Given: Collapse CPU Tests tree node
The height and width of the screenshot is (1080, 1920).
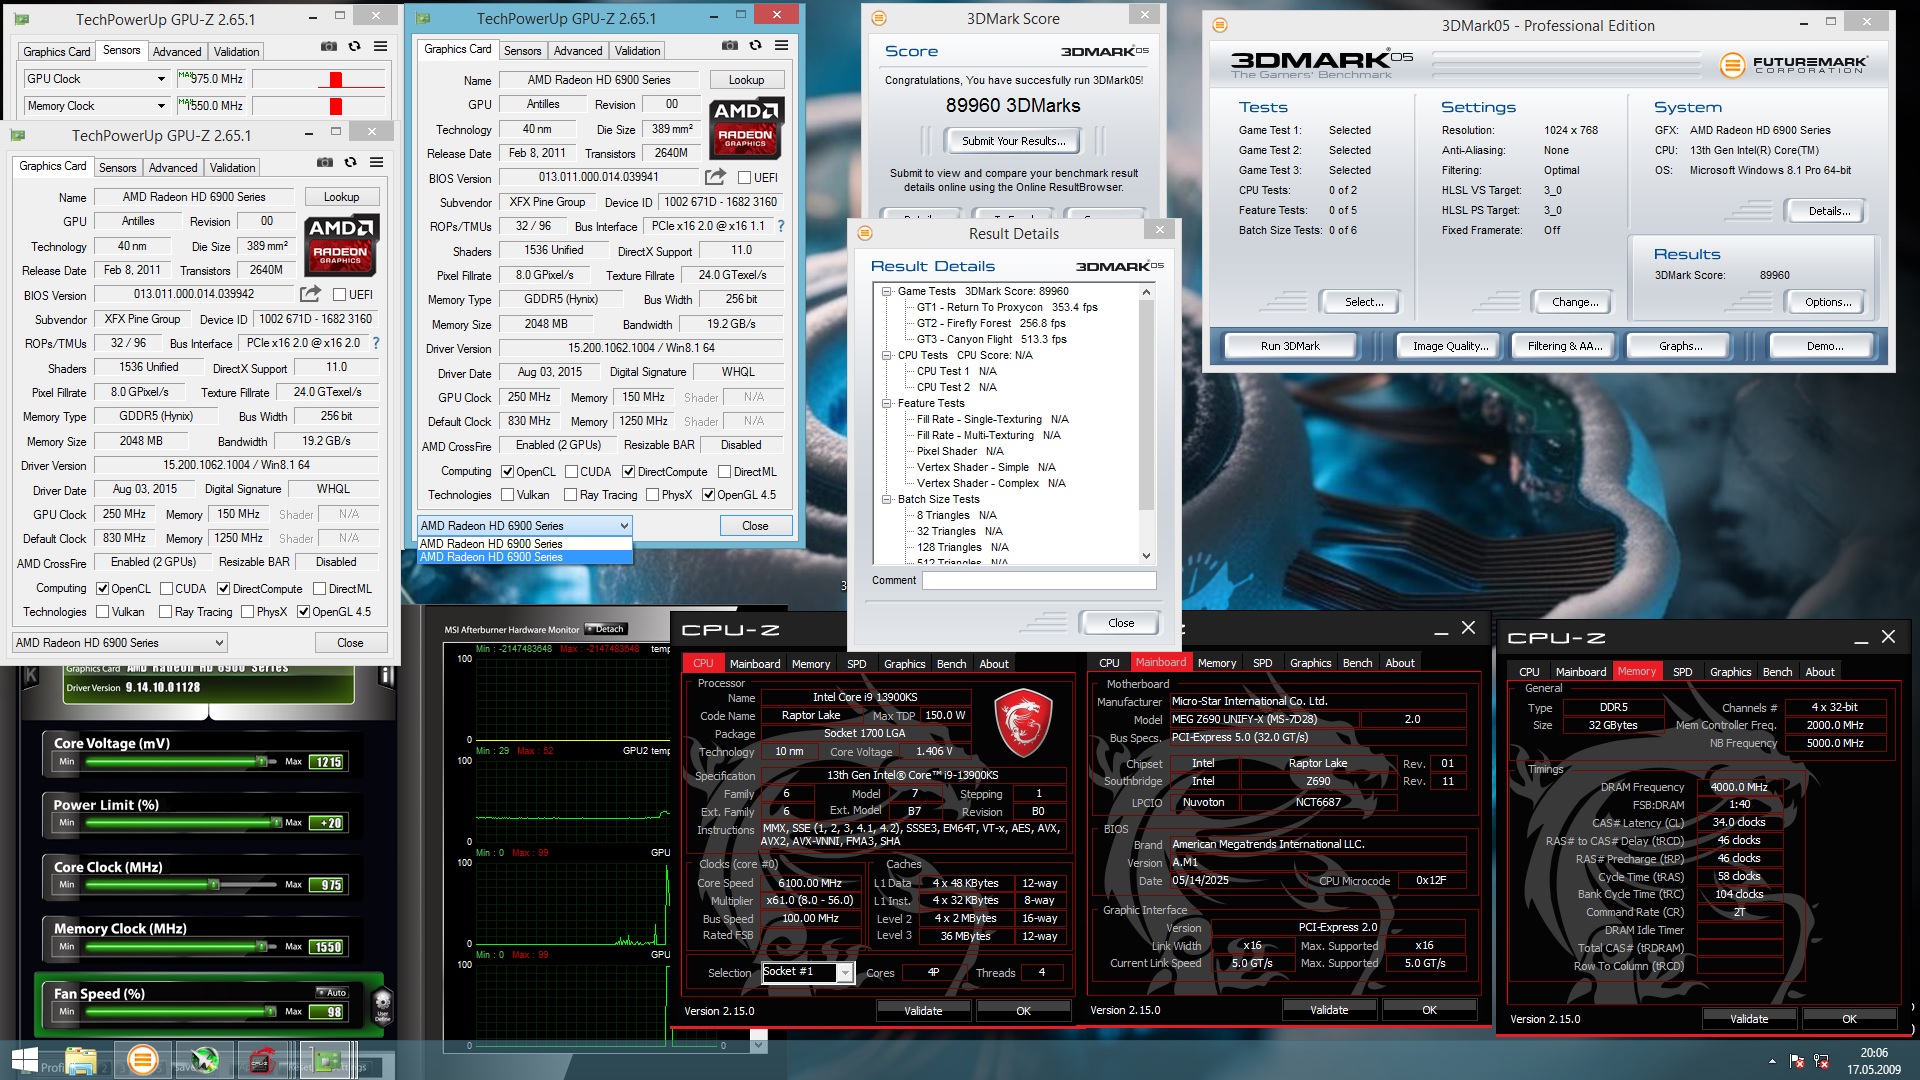Looking at the screenshot, I should (x=886, y=355).
